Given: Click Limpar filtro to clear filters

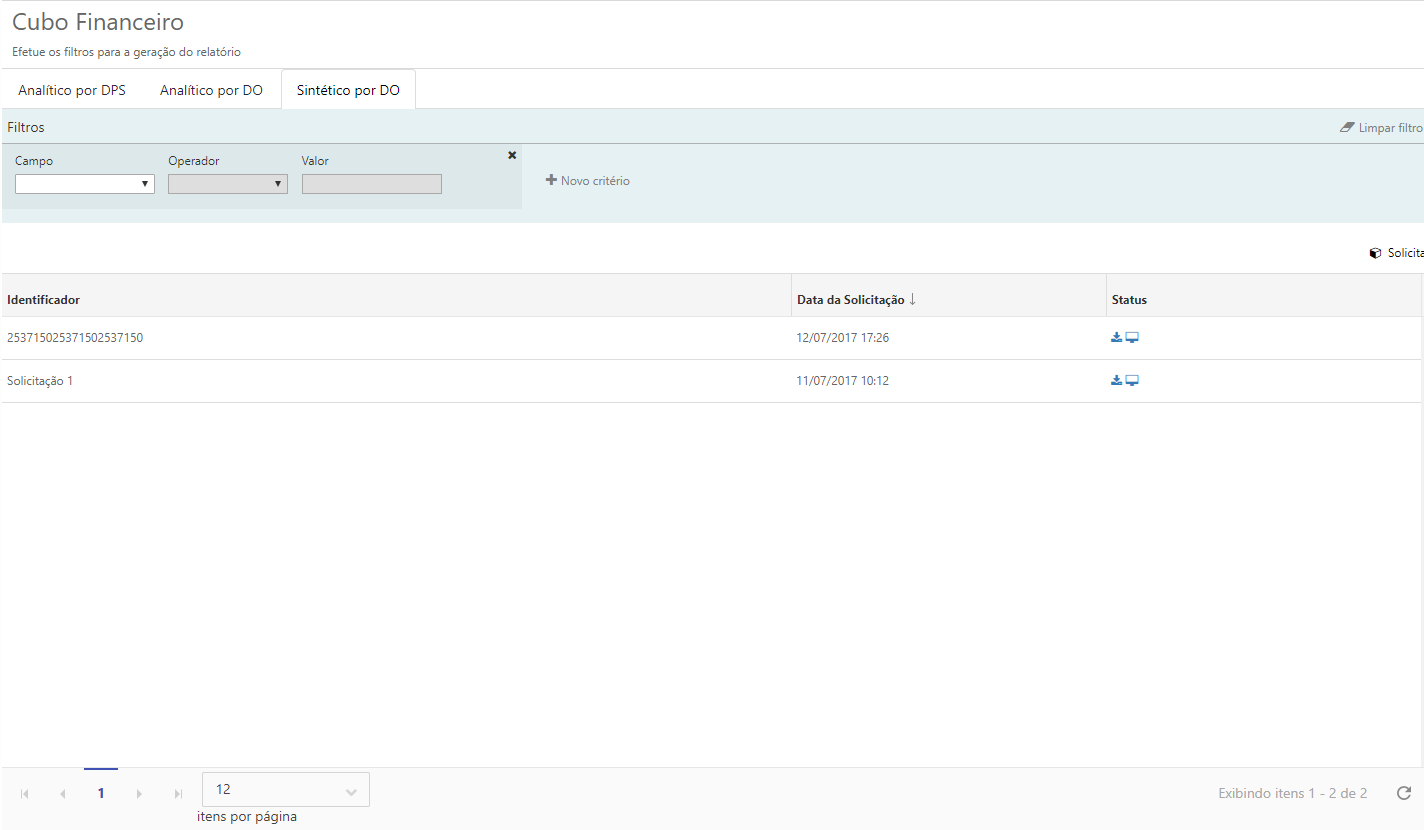Looking at the screenshot, I should coord(1382,128).
